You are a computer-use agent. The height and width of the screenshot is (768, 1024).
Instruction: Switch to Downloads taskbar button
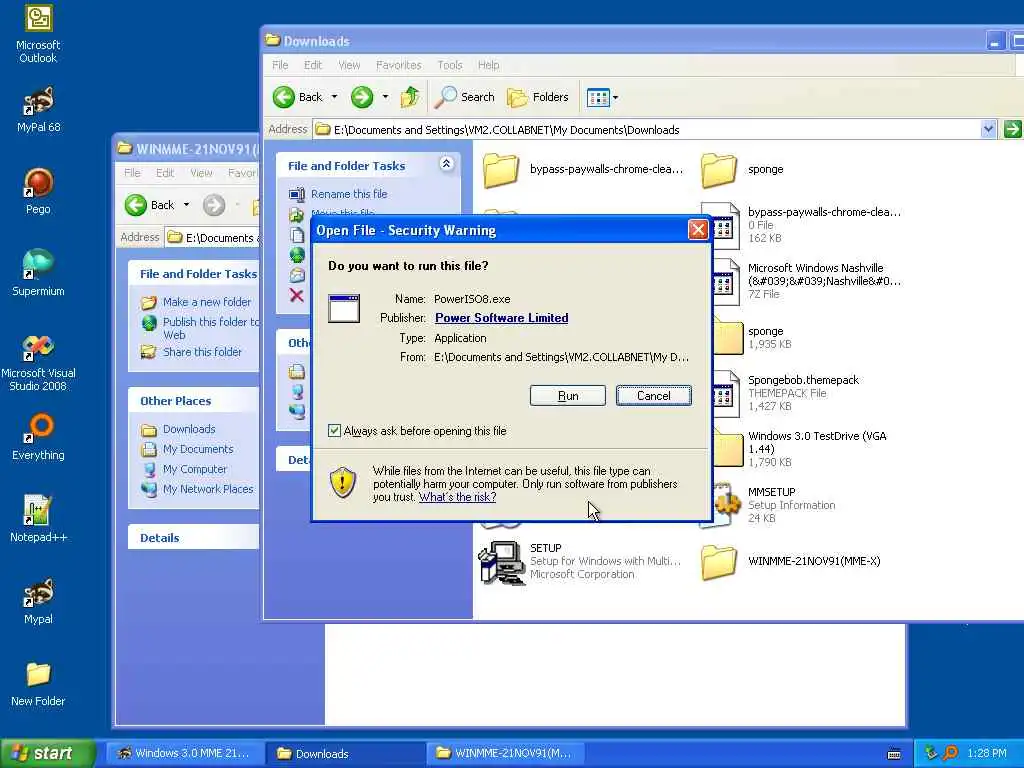click(x=345, y=754)
